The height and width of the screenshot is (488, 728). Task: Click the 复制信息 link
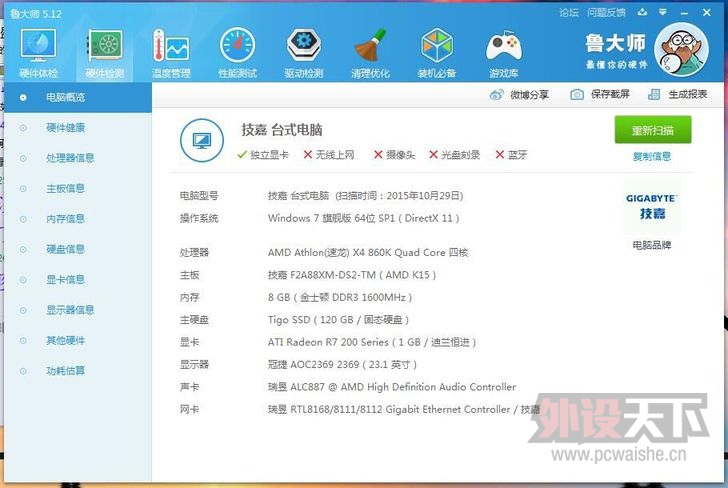tap(651, 157)
